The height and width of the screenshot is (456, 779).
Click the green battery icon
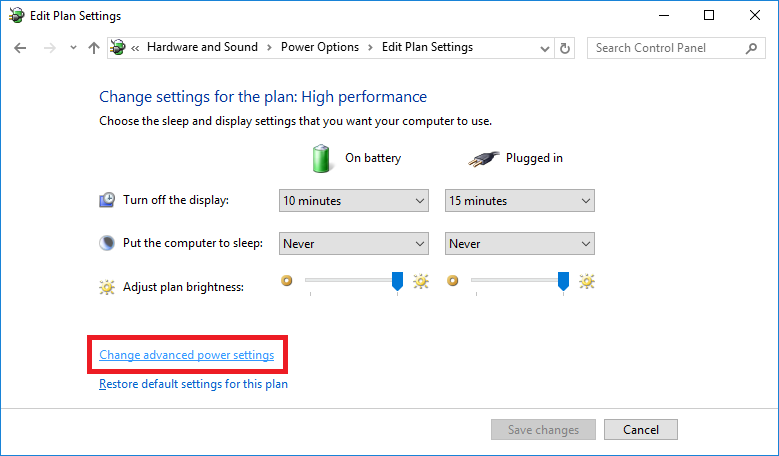pyautogui.click(x=321, y=158)
